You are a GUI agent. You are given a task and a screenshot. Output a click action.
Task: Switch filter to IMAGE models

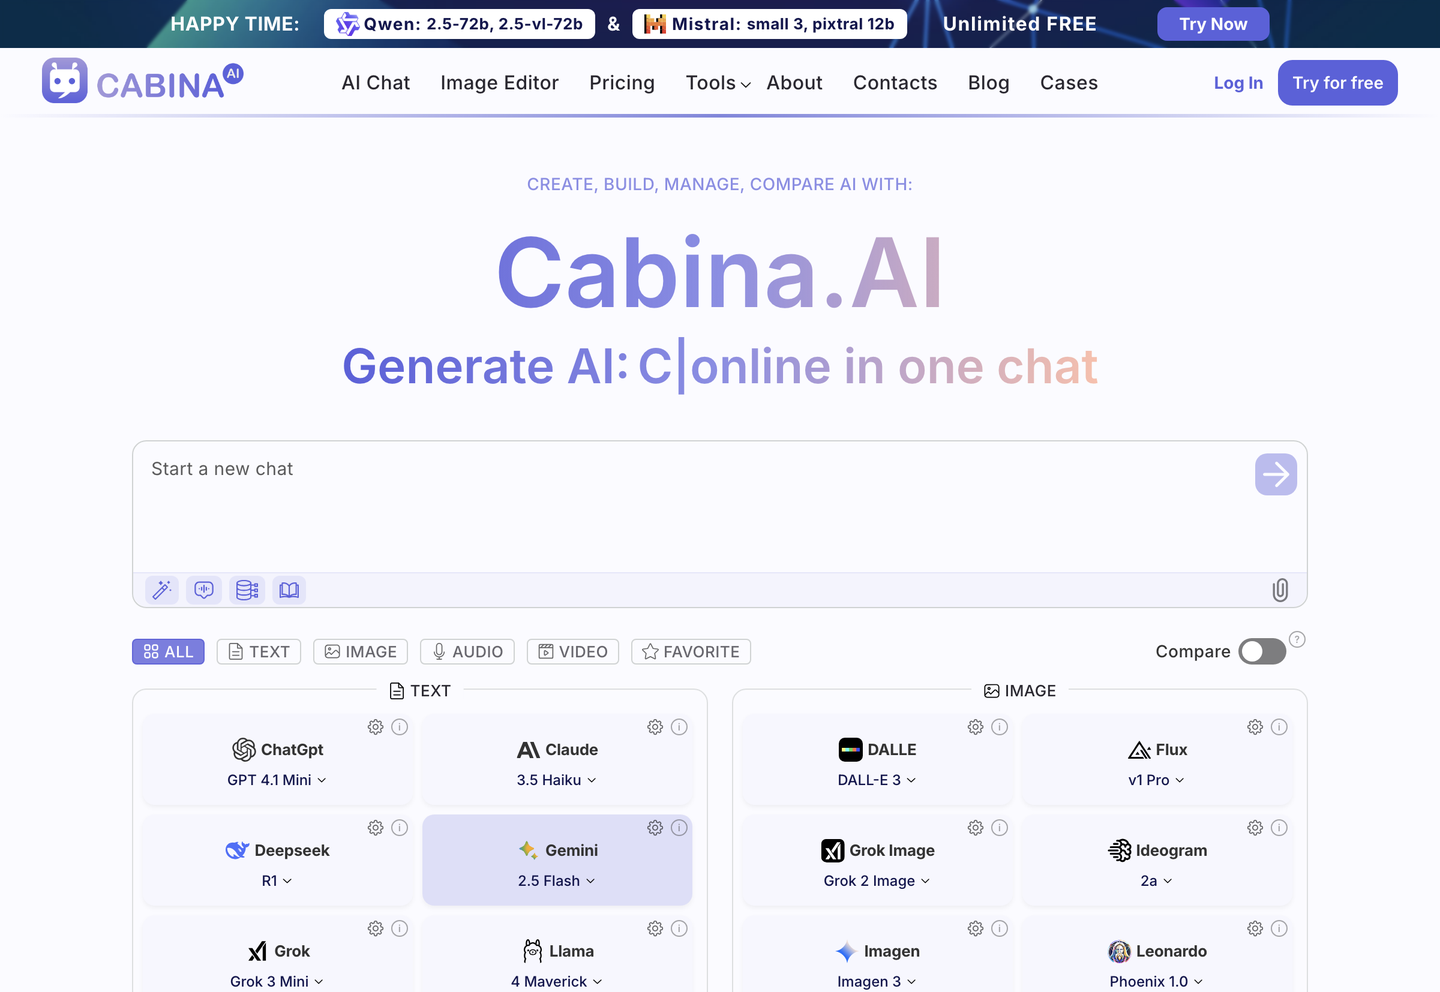360,651
